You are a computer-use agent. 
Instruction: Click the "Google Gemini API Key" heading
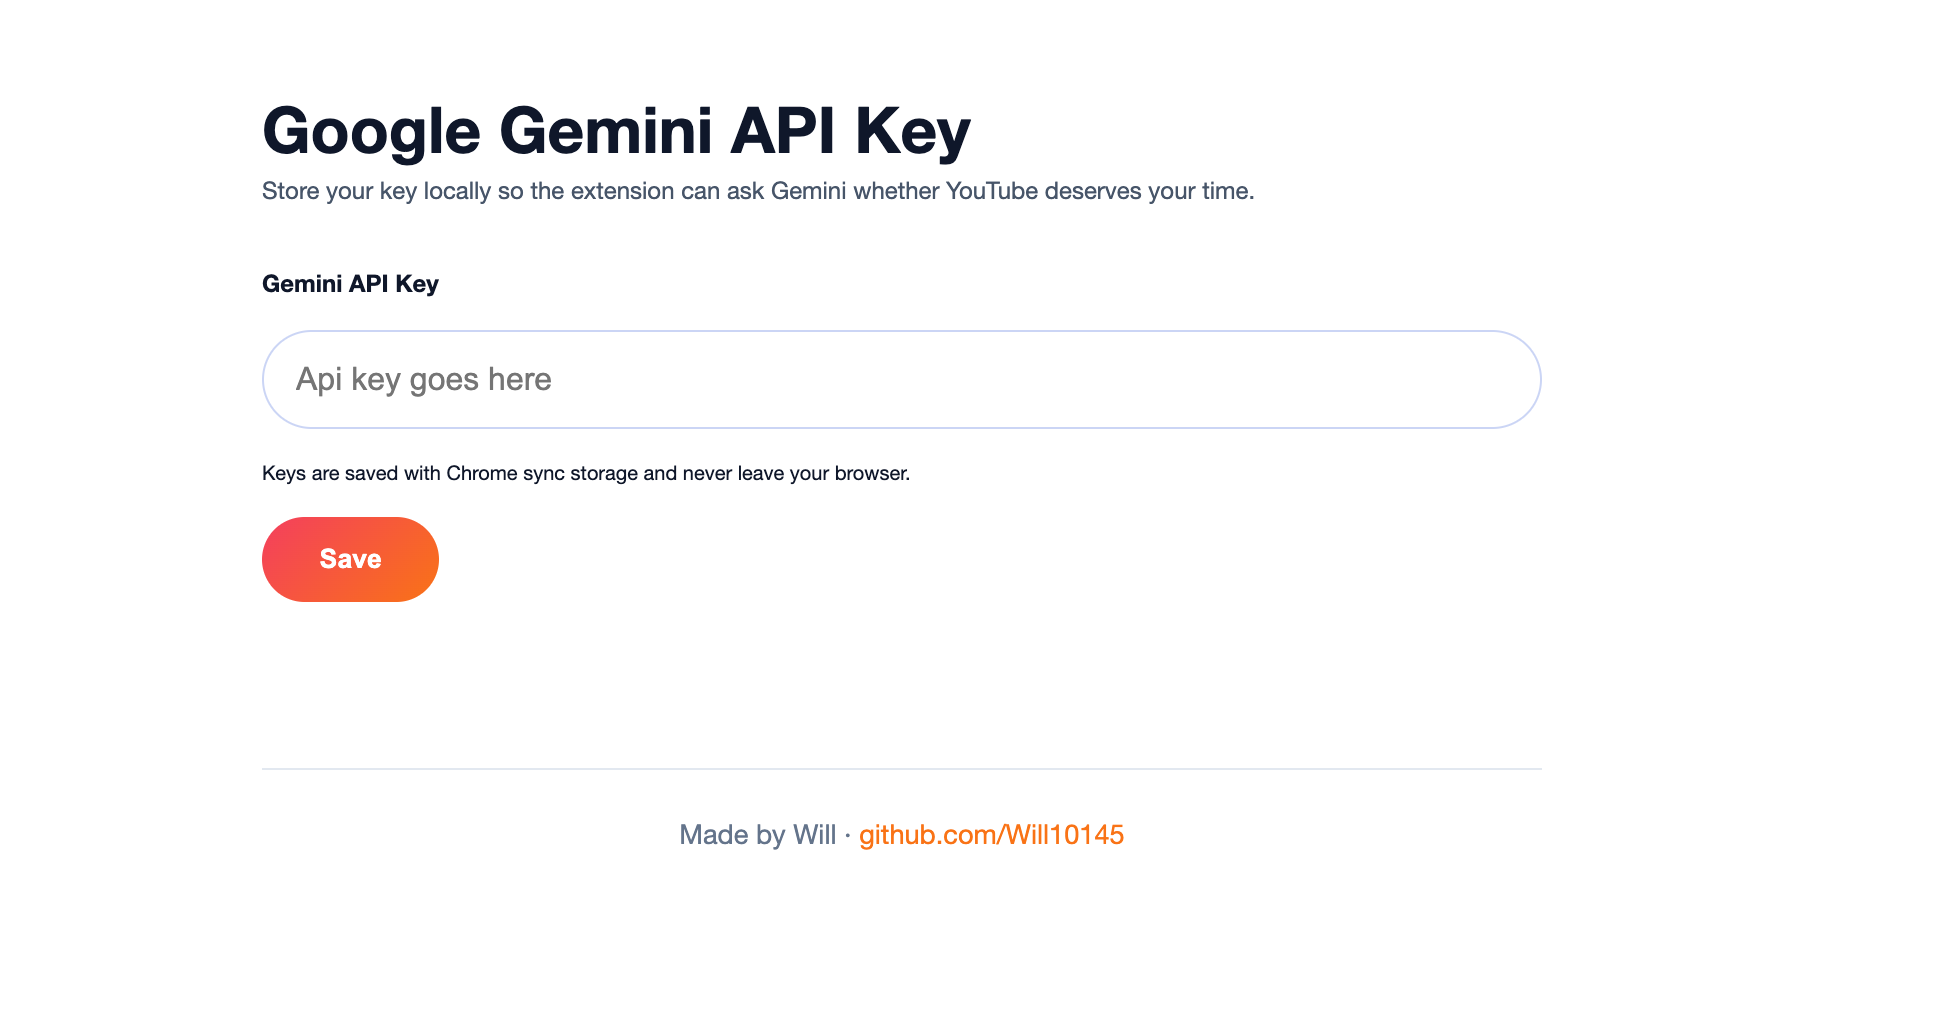tap(616, 131)
